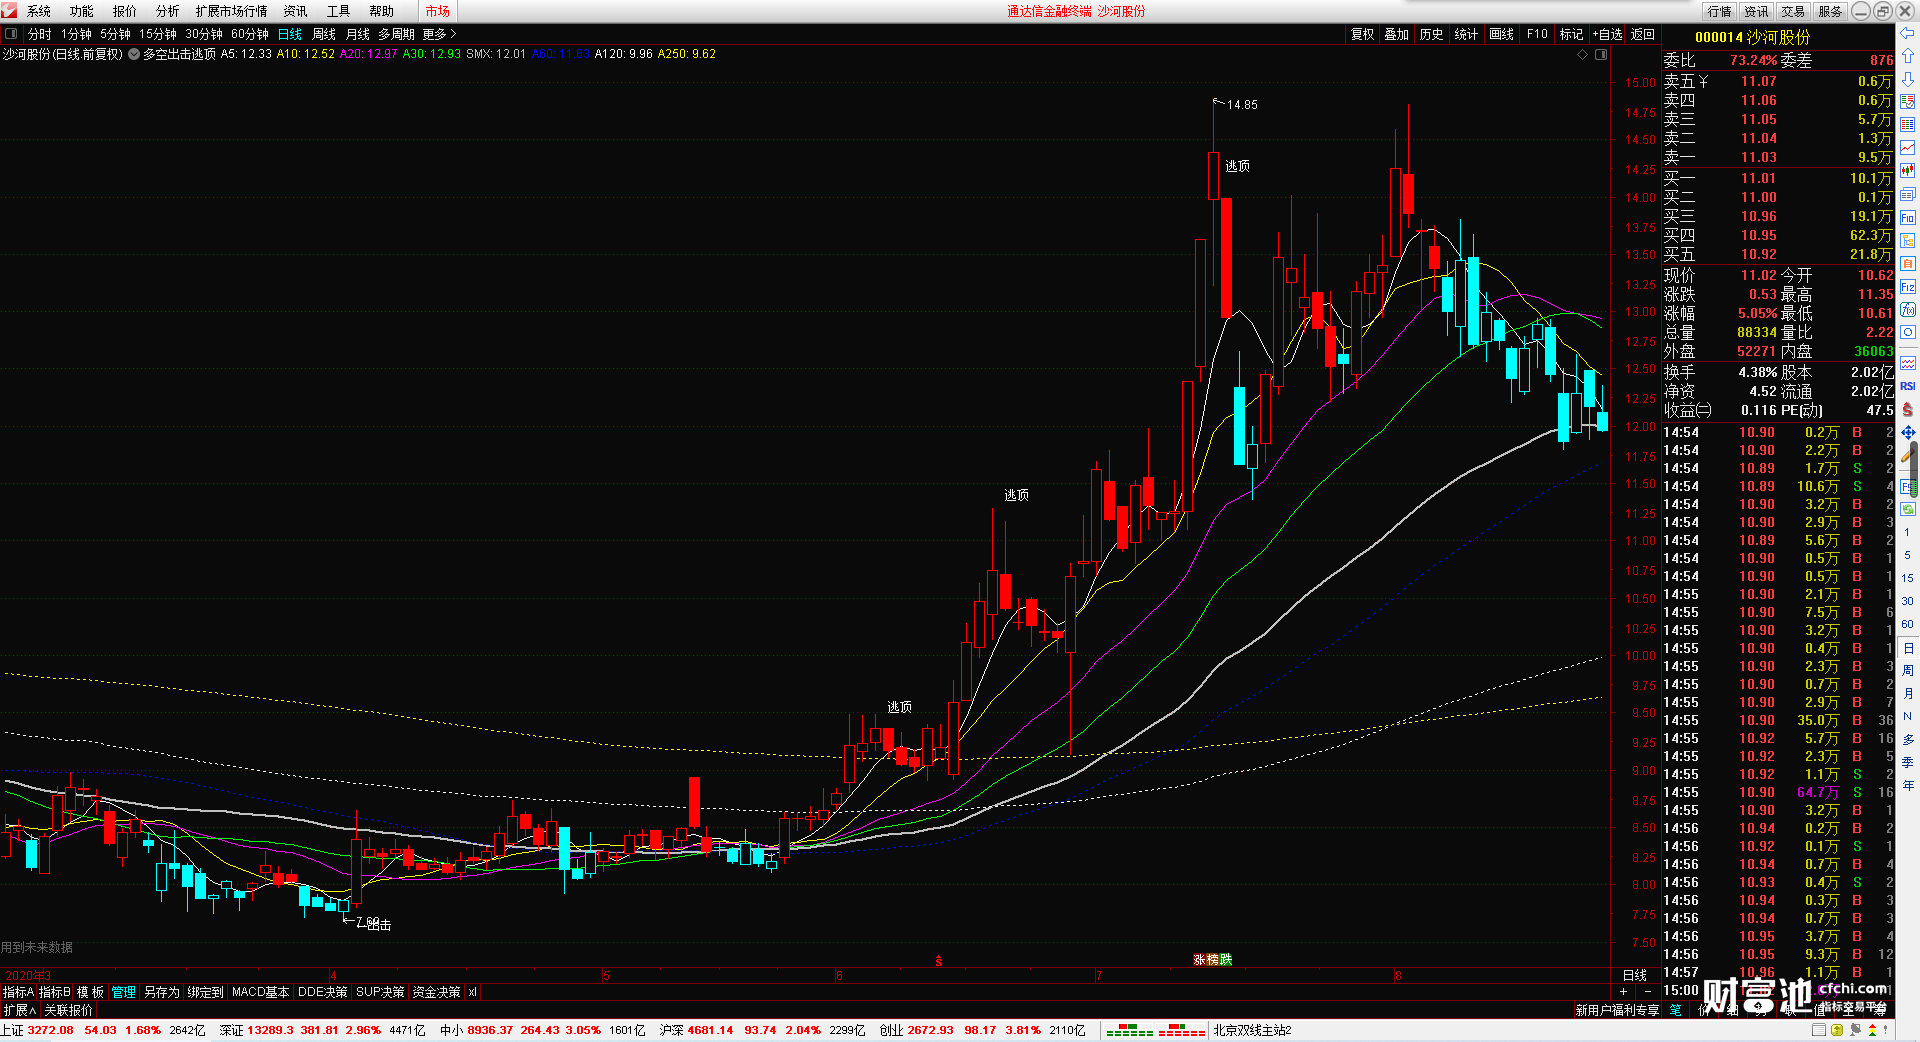Open the 多周期 multi-period view

coord(396,34)
